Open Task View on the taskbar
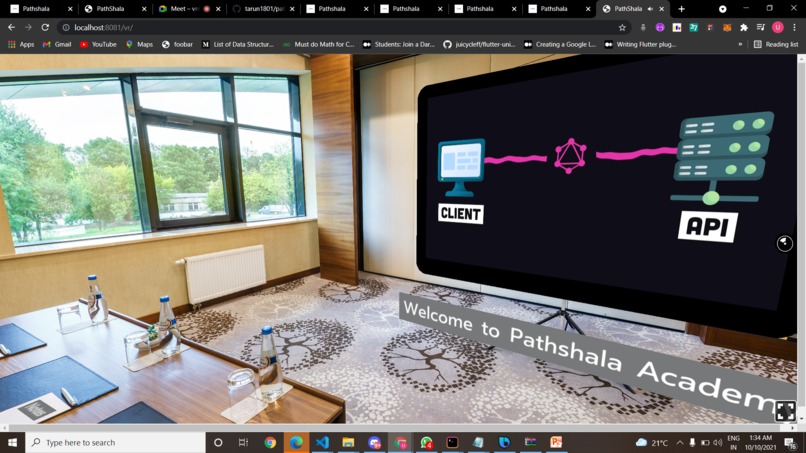The width and height of the screenshot is (806, 453). pyautogui.click(x=244, y=442)
